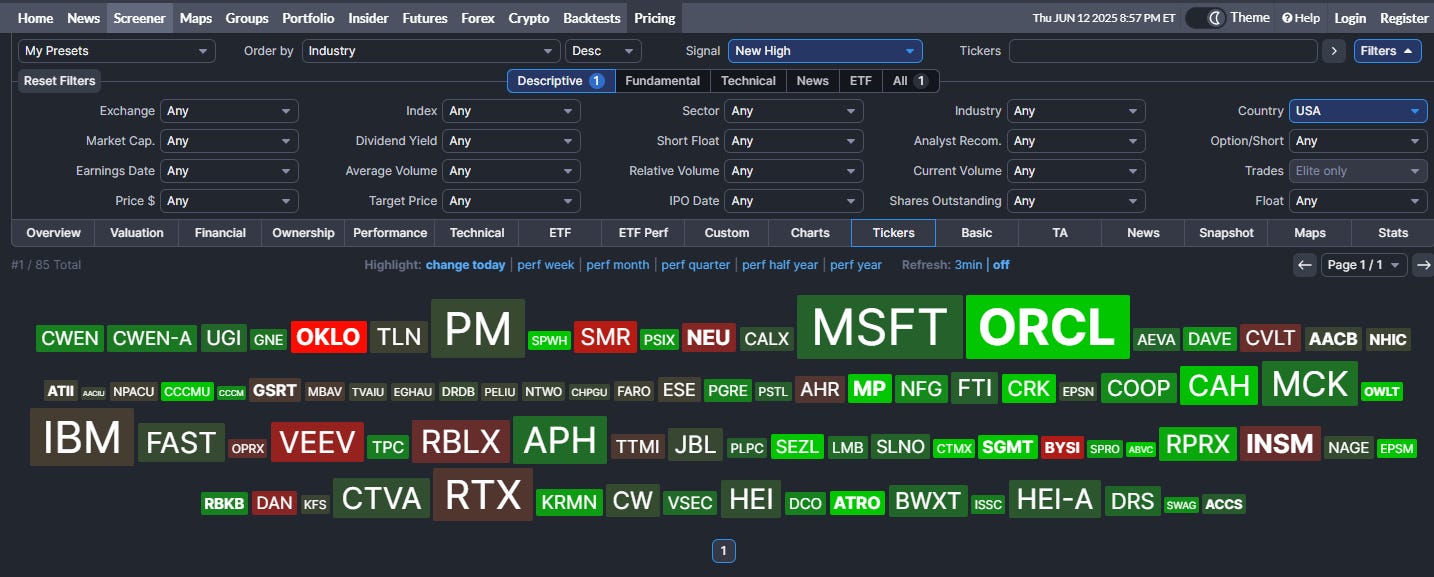Open the Backtests menu item

592,18
